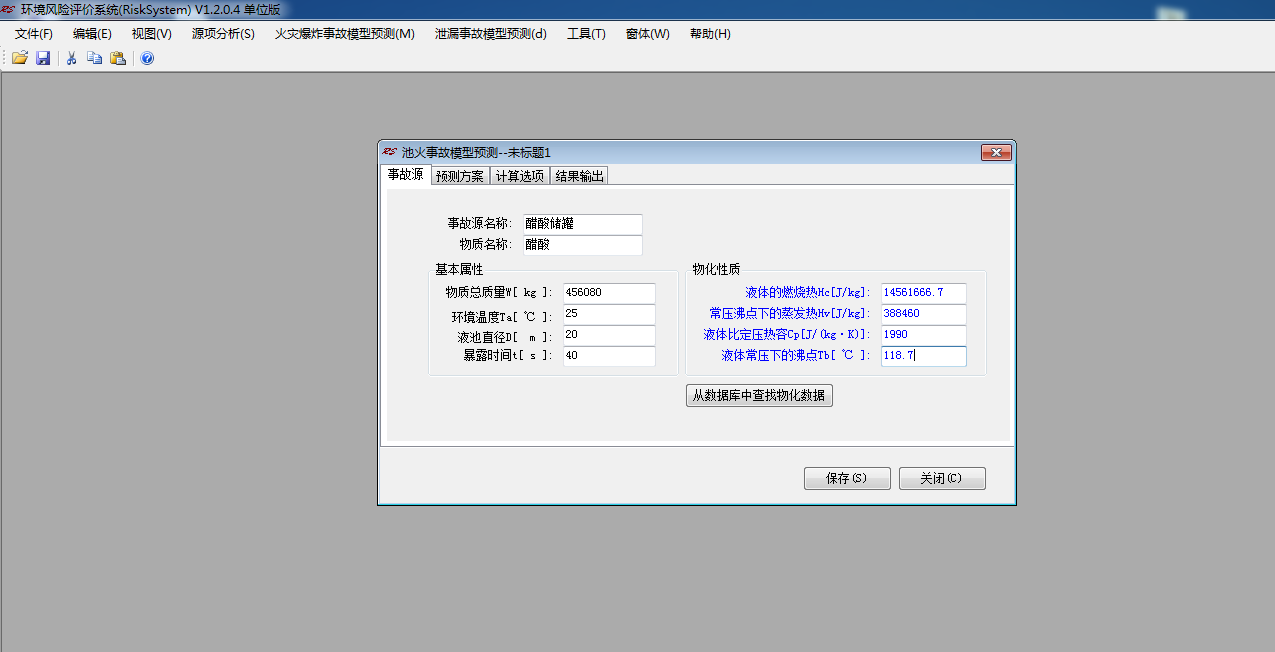This screenshot has width=1275, height=652.
Task: Click the 池火事故模型预测 dialog title text
Action: tap(476, 153)
